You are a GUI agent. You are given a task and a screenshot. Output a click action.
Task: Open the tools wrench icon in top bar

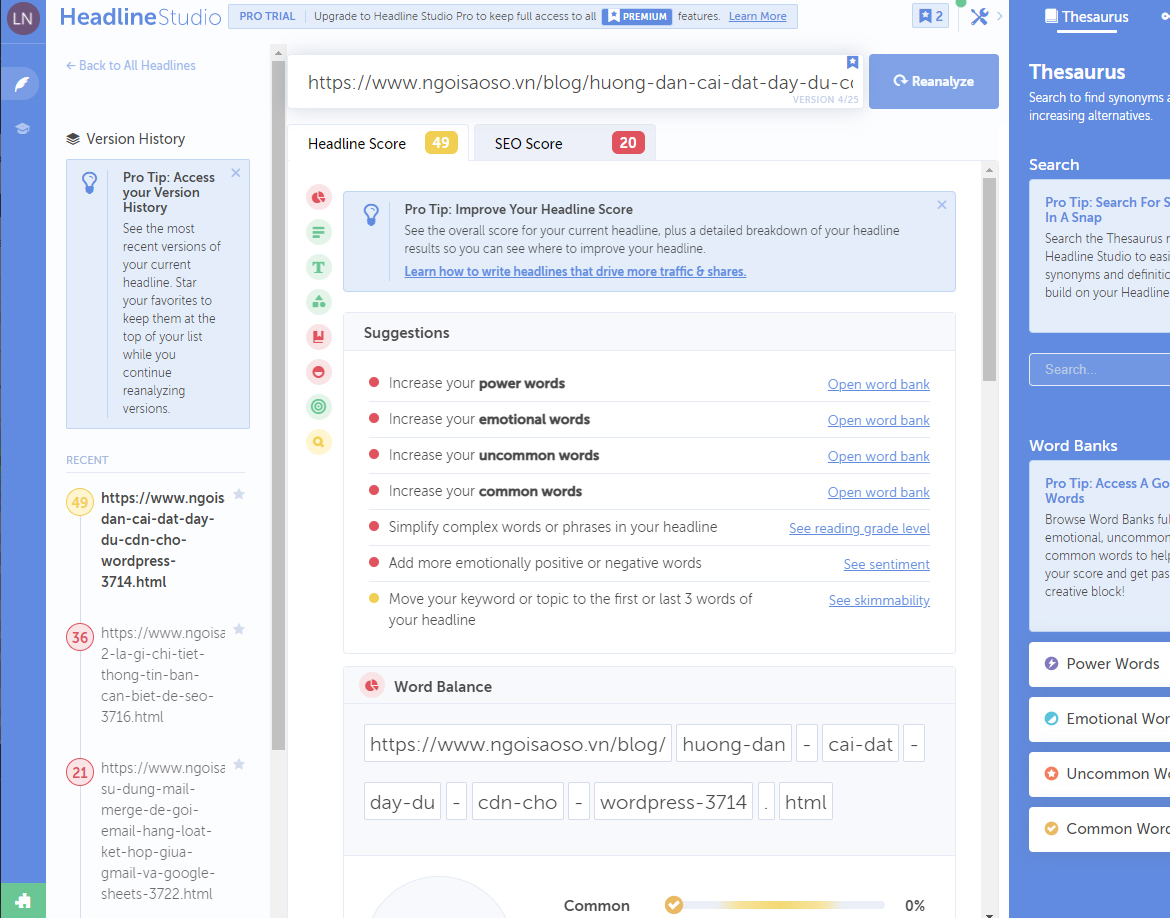(979, 17)
